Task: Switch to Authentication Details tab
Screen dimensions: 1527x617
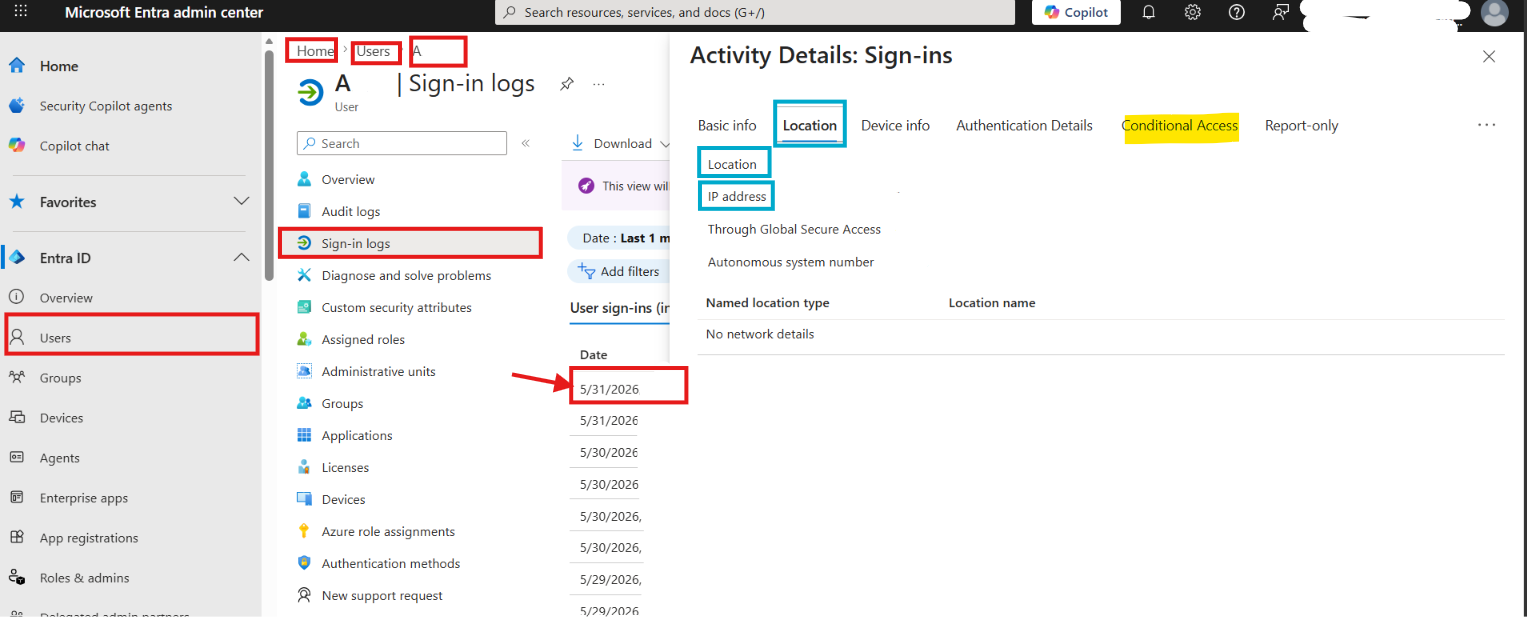Action: (1024, 126)
